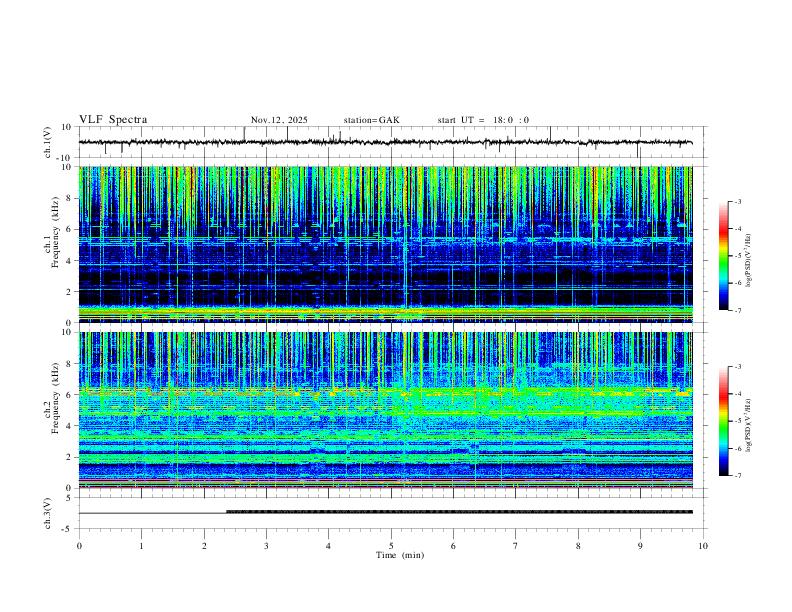Click '-3' on the ch.1 colorbar scale

(x=737, y=201)
